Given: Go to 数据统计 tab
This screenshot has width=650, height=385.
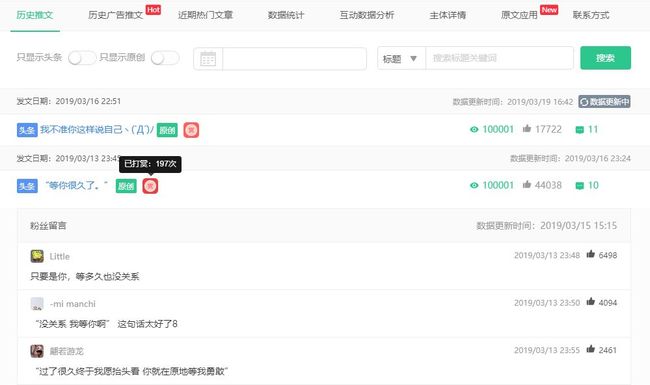Looking at the screenshot, I should (x=286, y=15).
